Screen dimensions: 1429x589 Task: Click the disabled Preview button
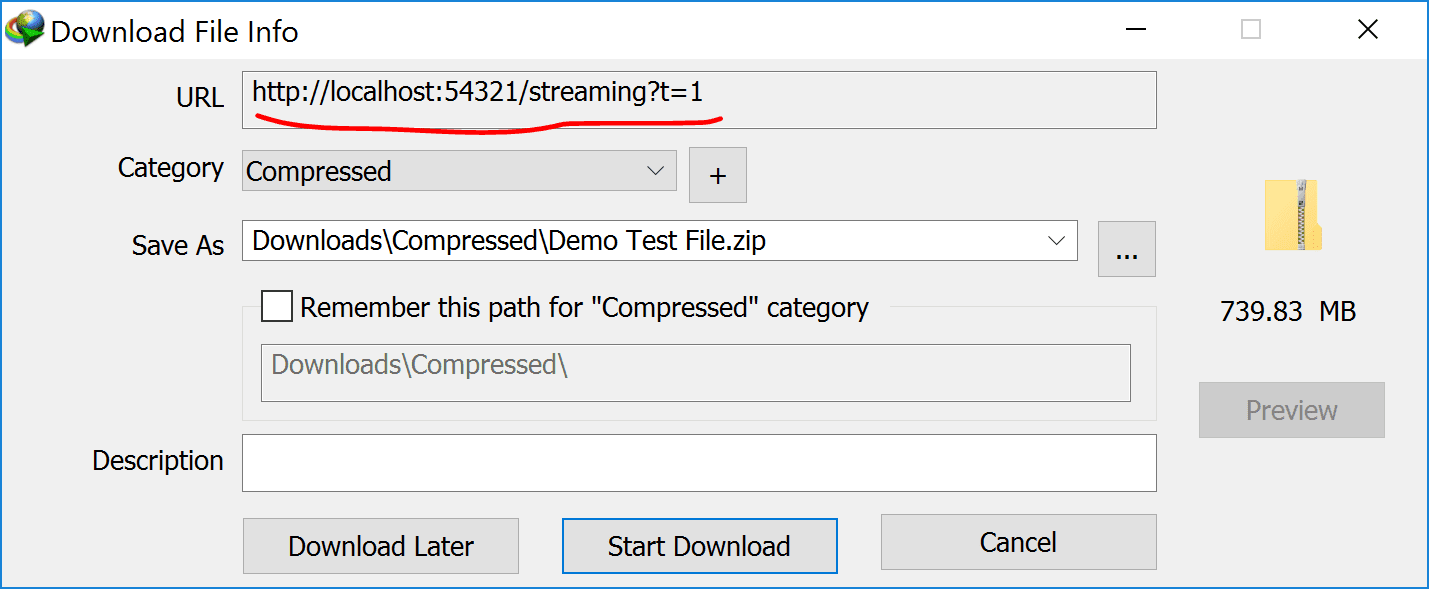[x=1291, y=410]
